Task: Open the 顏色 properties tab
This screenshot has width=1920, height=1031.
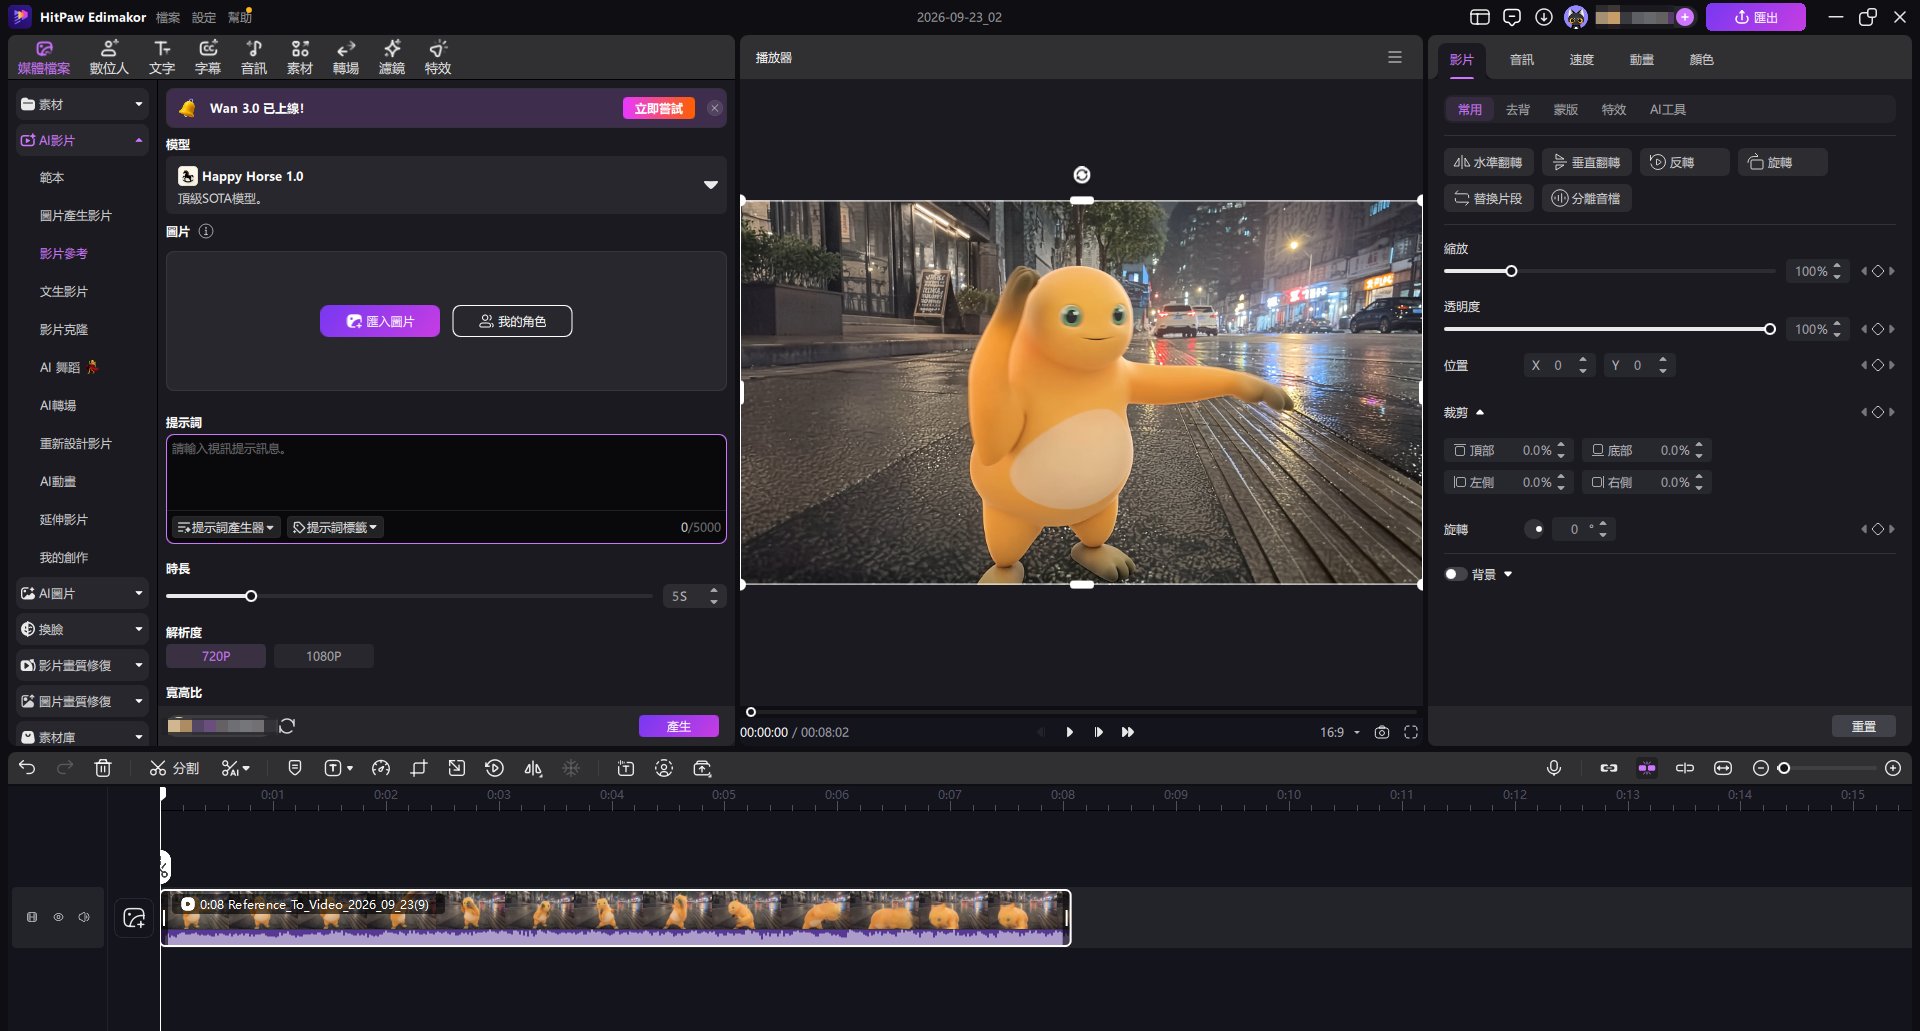Action: point(1702,60)
